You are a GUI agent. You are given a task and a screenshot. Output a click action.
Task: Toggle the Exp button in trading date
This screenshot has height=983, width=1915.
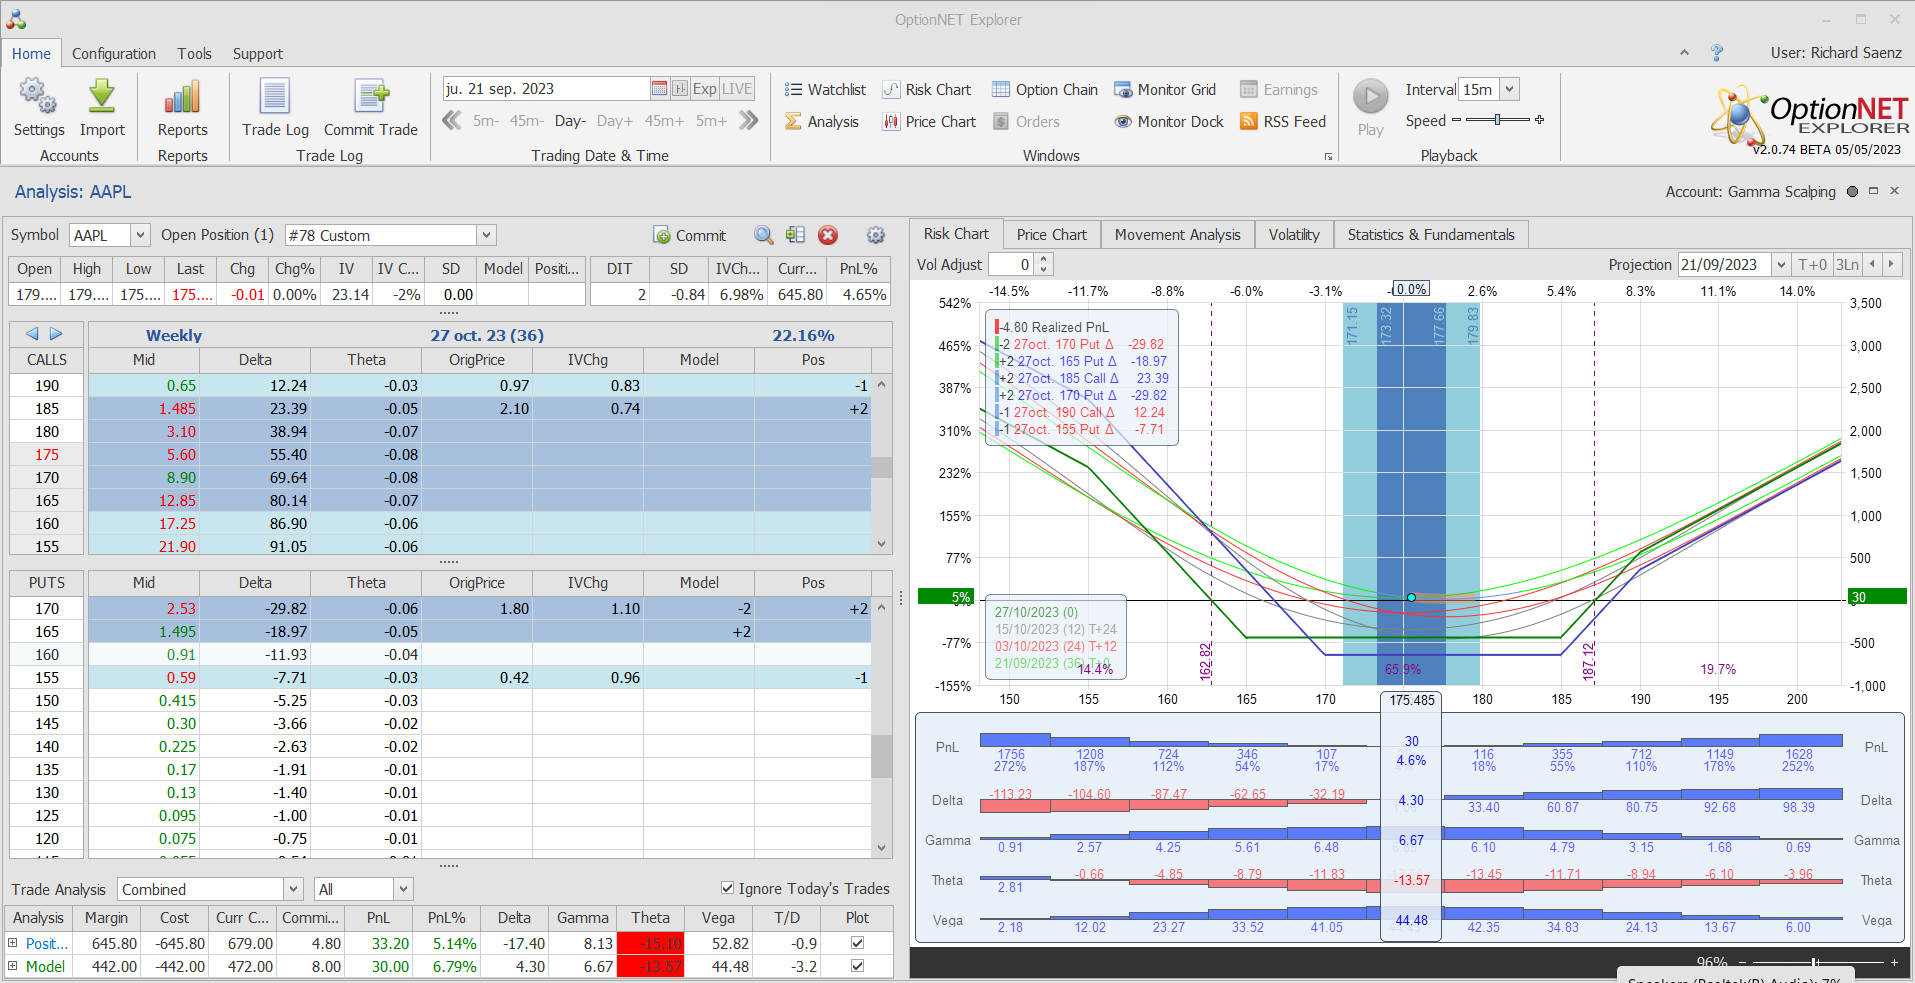pyautogui.click(x=705, y=89)
